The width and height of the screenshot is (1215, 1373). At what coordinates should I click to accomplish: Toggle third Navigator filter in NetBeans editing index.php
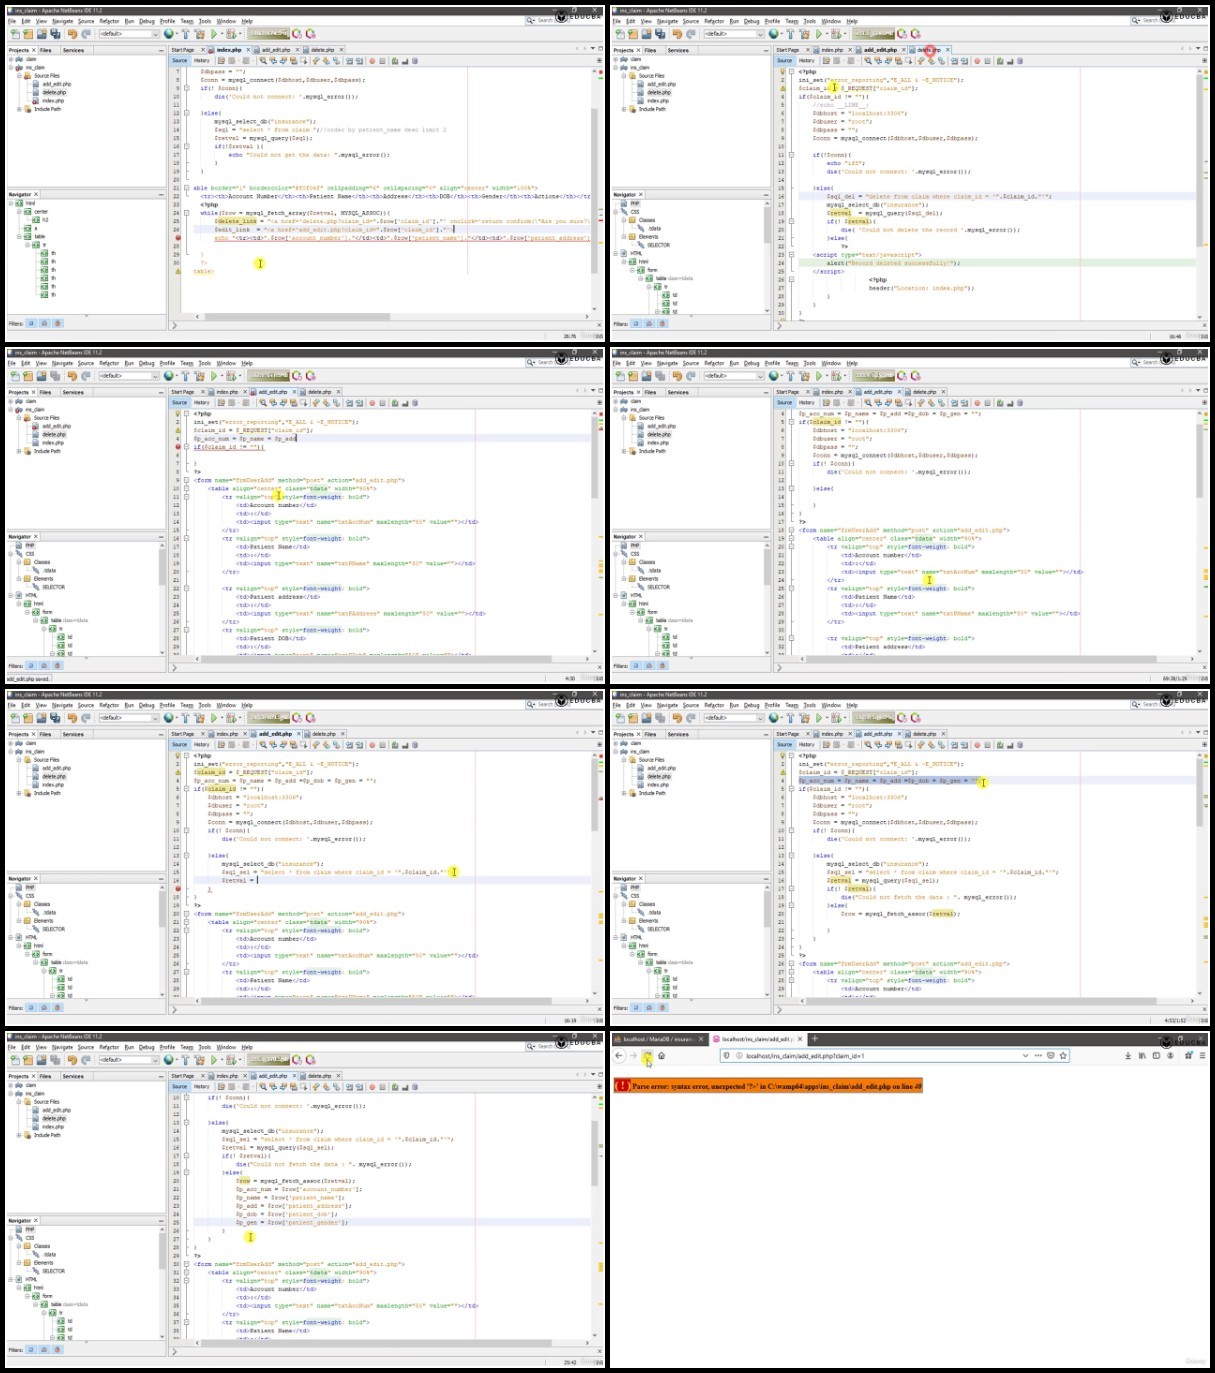[57, 323]
